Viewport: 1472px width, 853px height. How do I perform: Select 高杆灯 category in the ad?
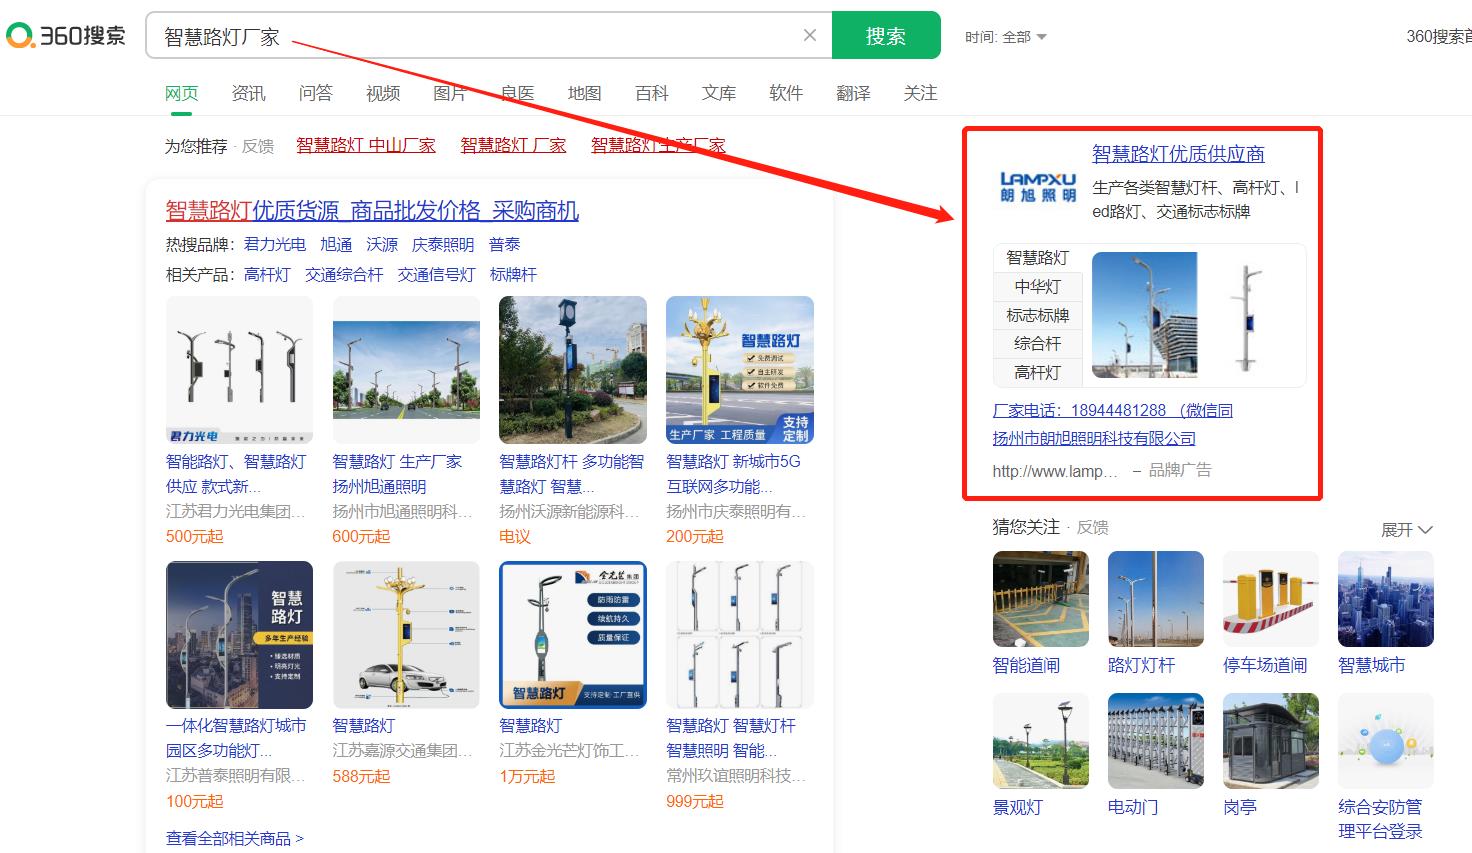(1037, 373)
